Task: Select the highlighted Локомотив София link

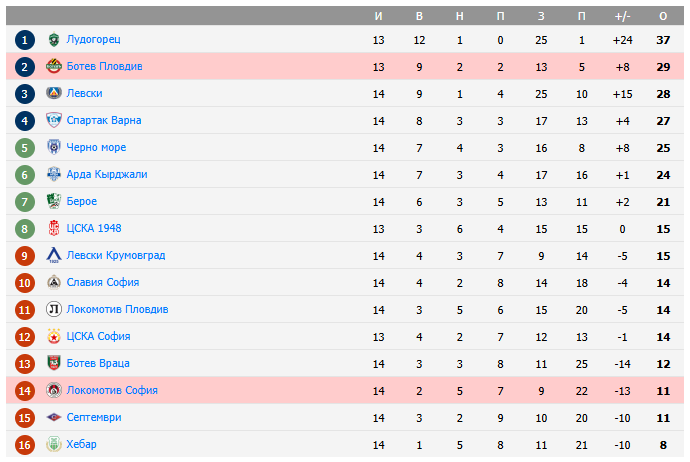Action: [112, 391]
